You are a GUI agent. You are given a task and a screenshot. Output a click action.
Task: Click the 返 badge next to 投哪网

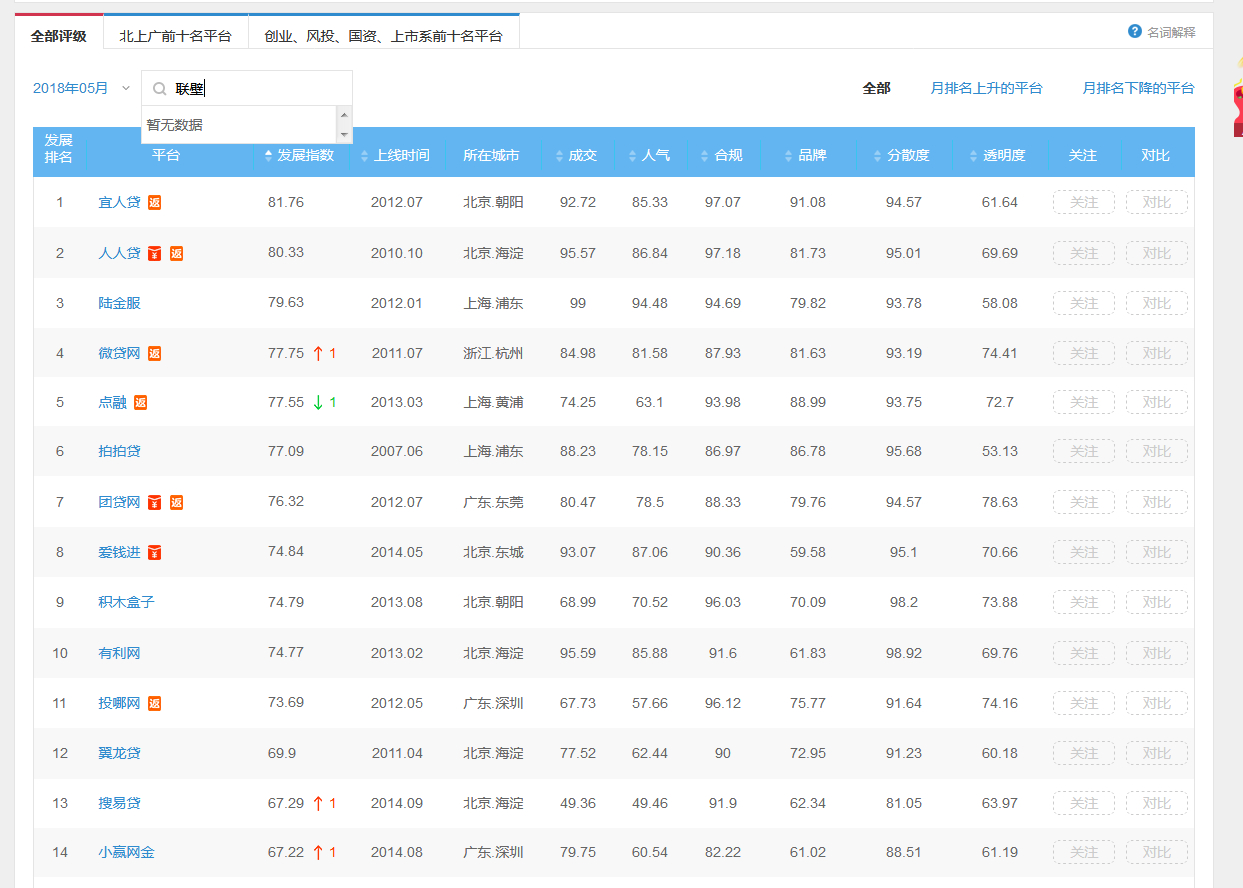155,704
